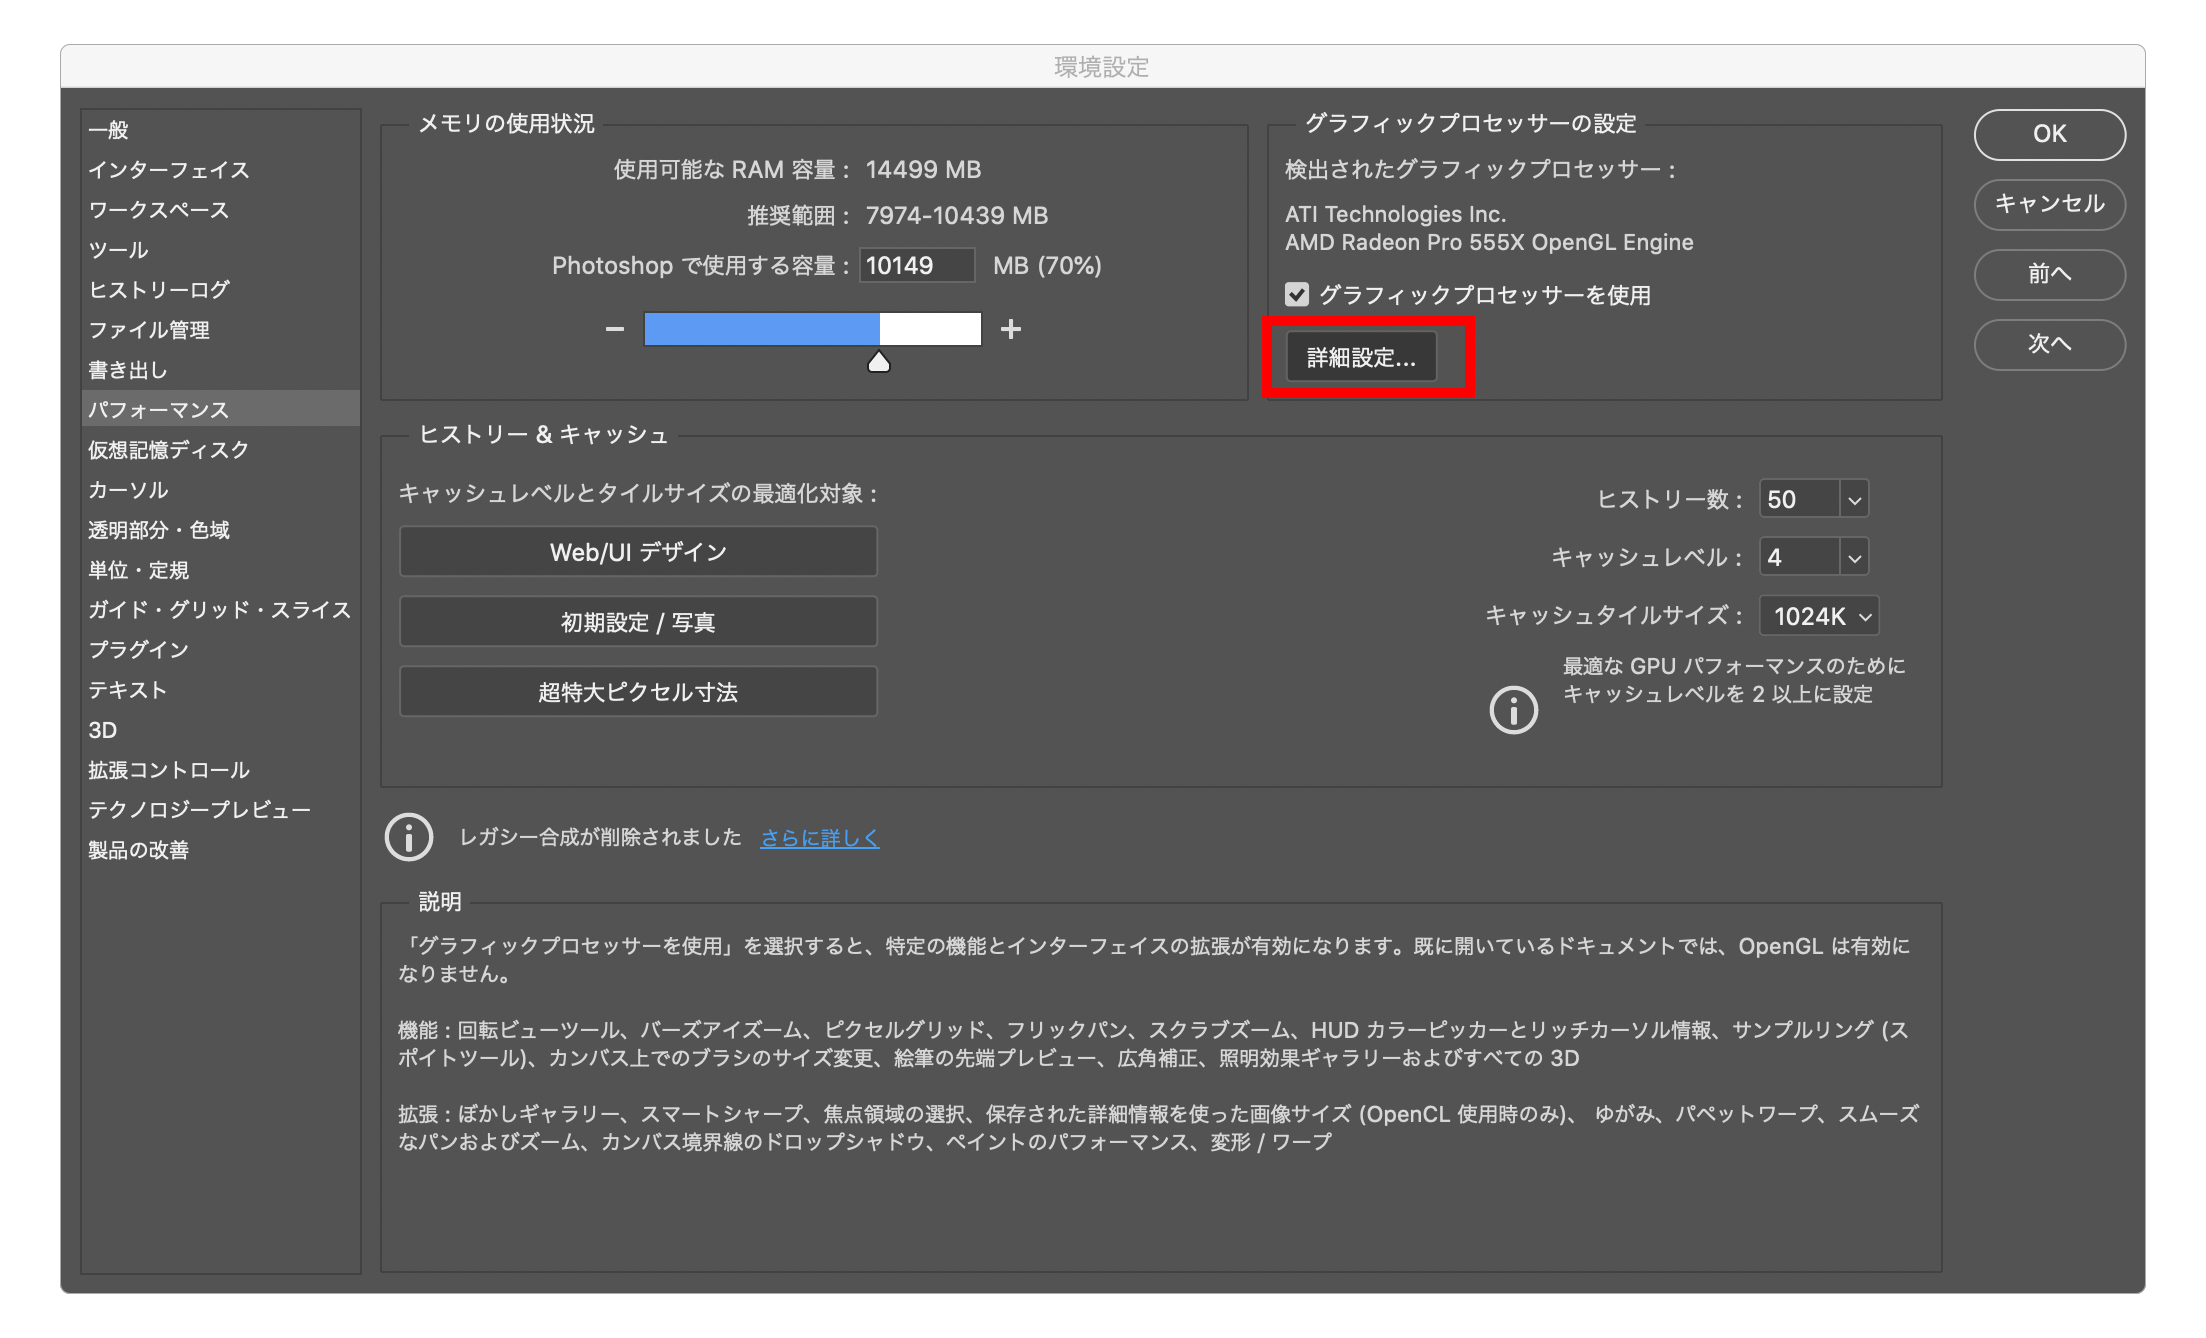The height and width of the screenshot is (1338, 2206).
Task: Select 製品の改善 category
Action: [x=221, y=850]
